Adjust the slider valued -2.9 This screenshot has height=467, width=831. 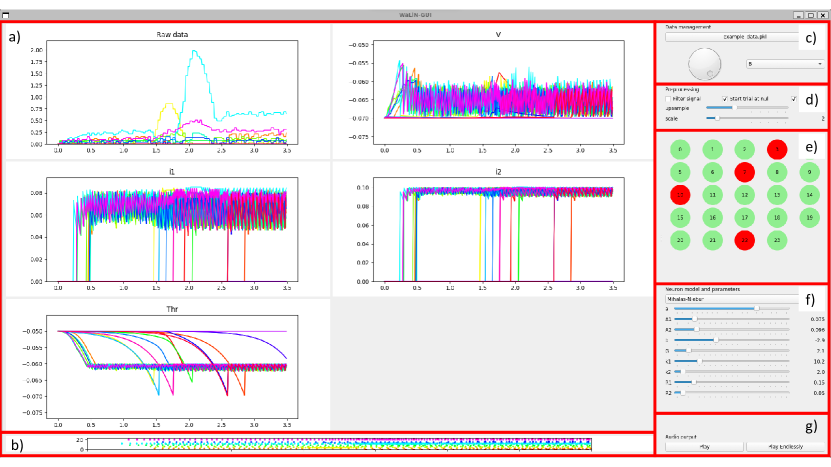click(x=731, y=340)
